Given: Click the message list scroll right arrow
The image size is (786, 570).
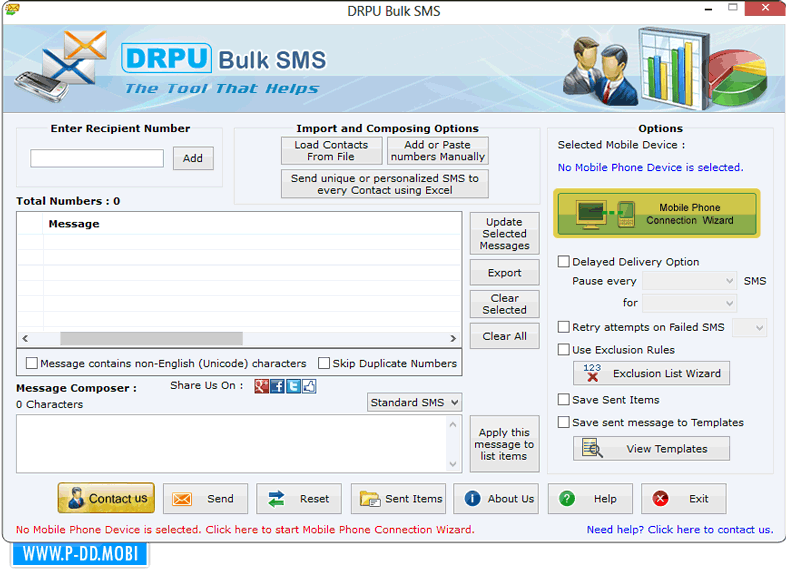Looking at the screenshot, I should (x=453, y=338).
